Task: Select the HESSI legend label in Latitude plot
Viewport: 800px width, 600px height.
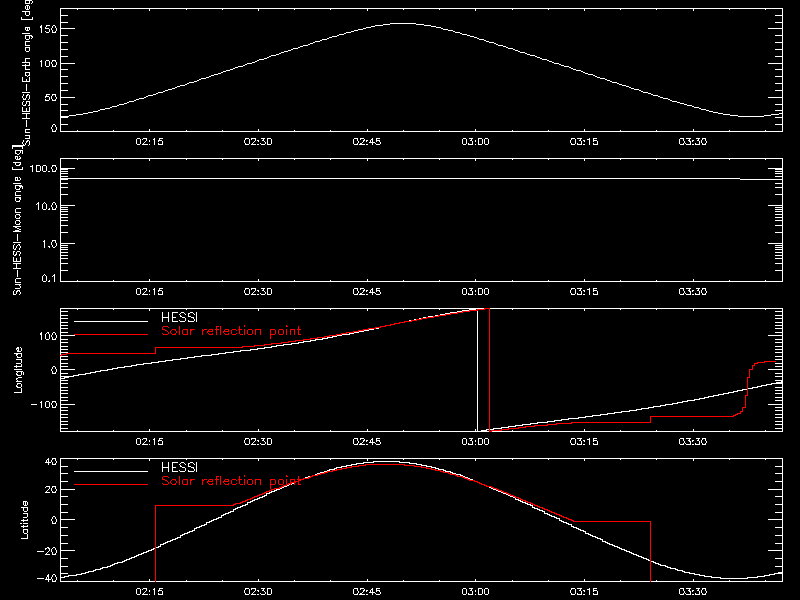Action: click(x=179, y=467)
